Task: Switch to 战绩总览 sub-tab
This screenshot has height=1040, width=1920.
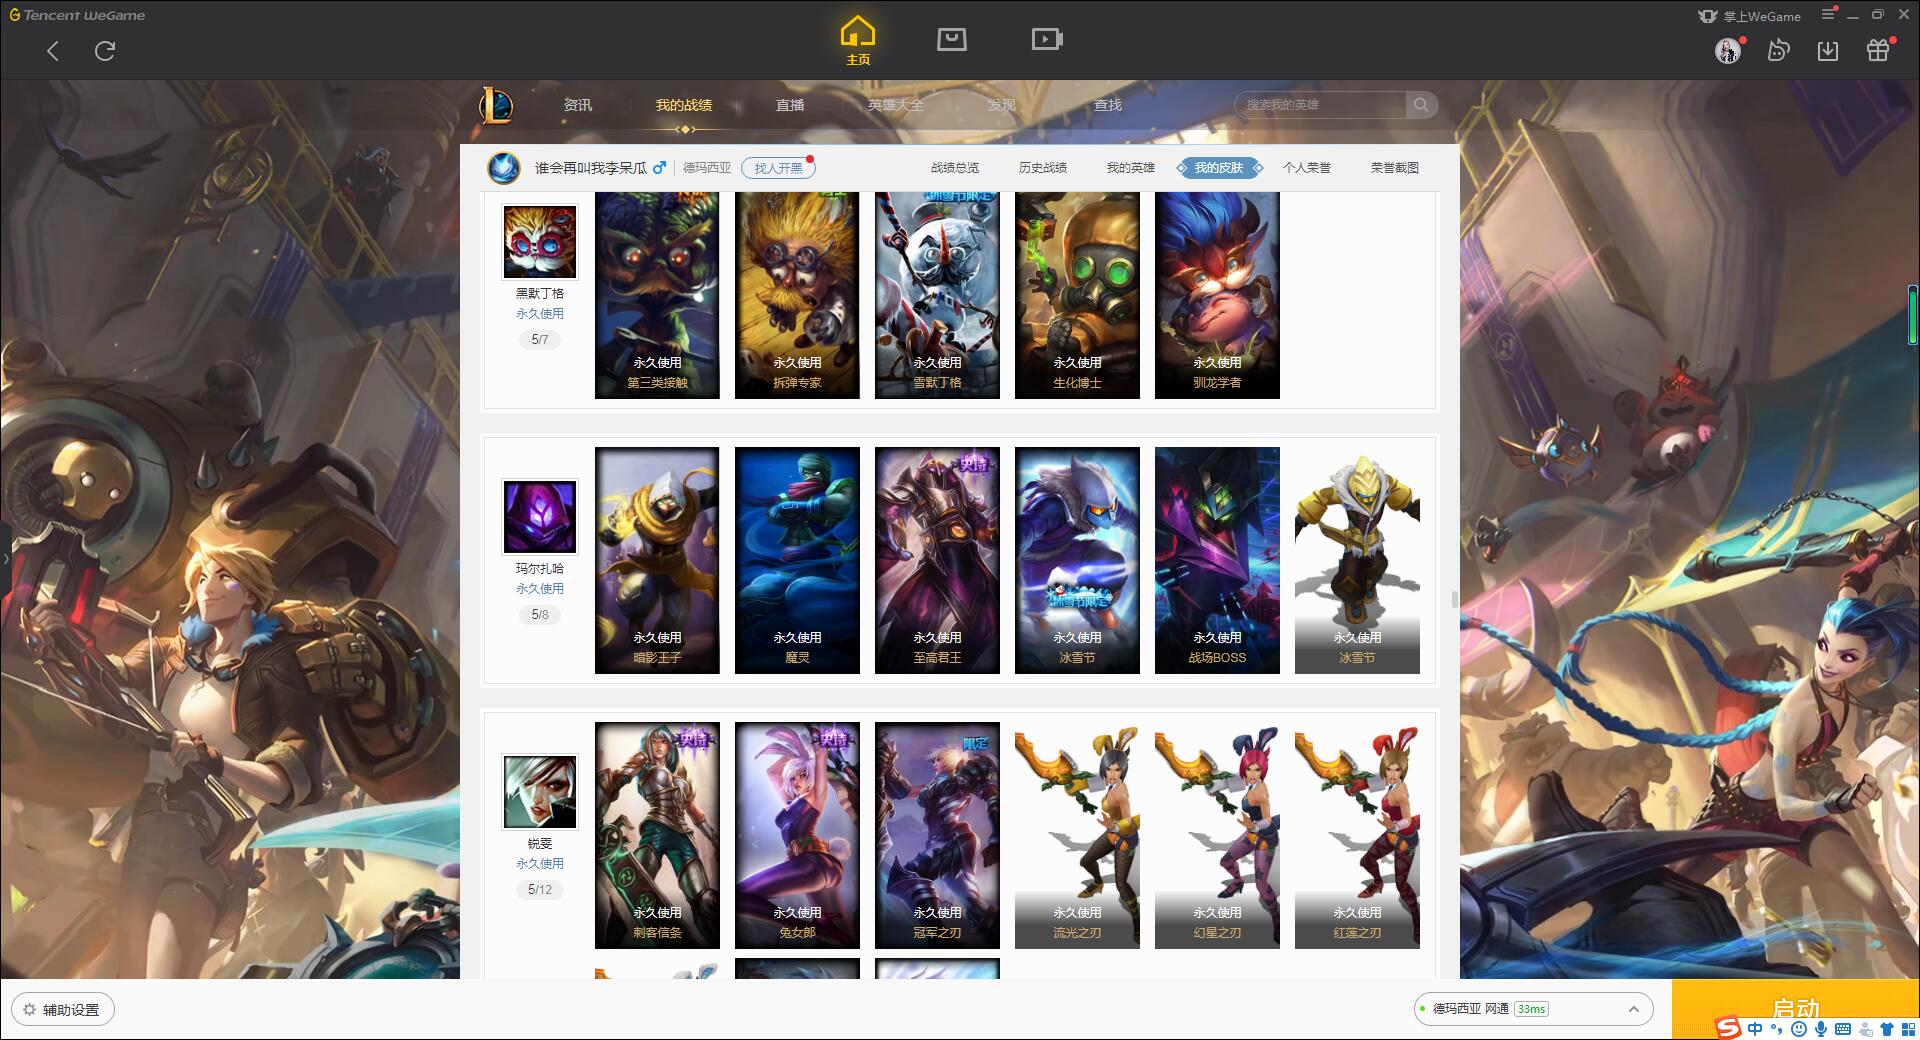Action: coord(955,168)
